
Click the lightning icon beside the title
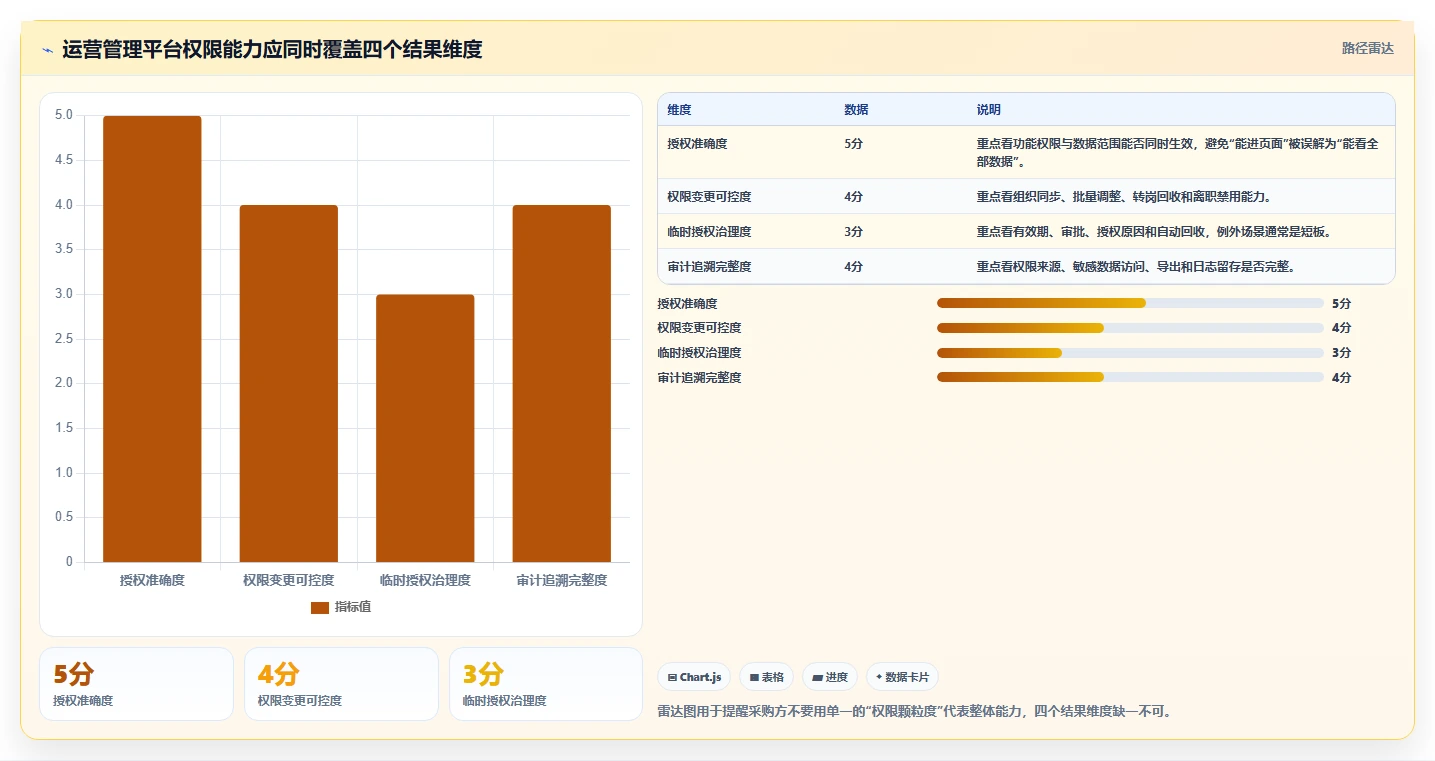pyautogui.click(x=47, y=50)
